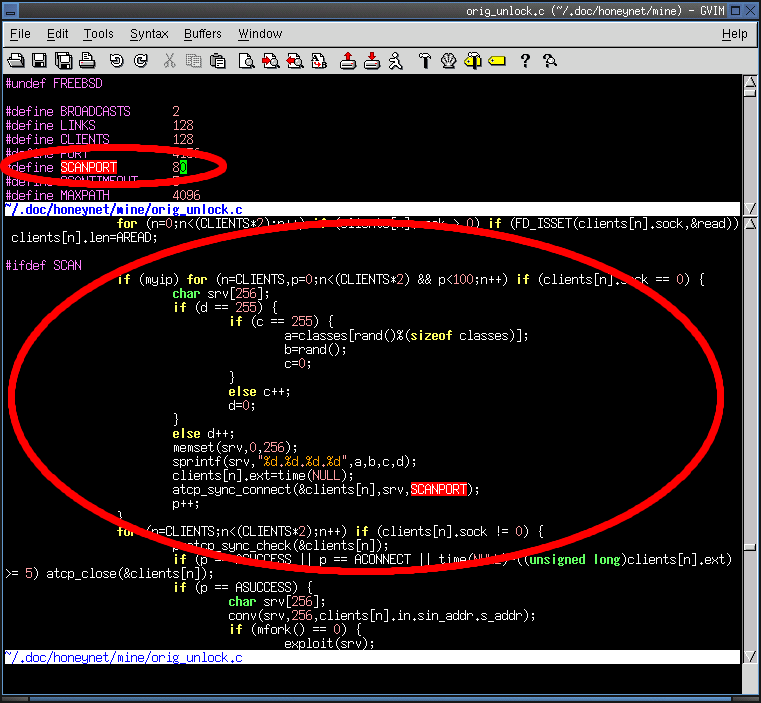Click lower pane scrollbar up arrow

pos(750,223)
